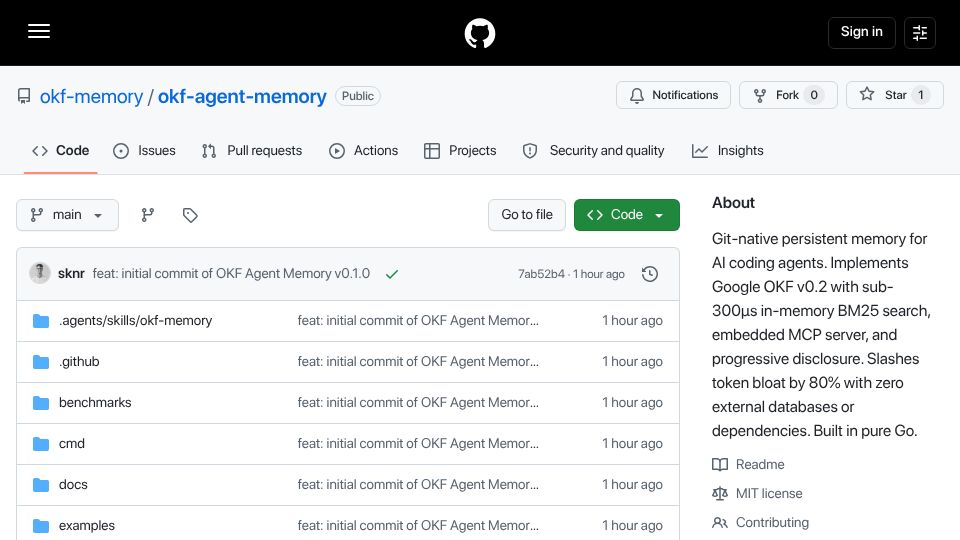Screen dimensions: 960x540
Task: Click the Star count badge 1
Action: tap(920, 95)
